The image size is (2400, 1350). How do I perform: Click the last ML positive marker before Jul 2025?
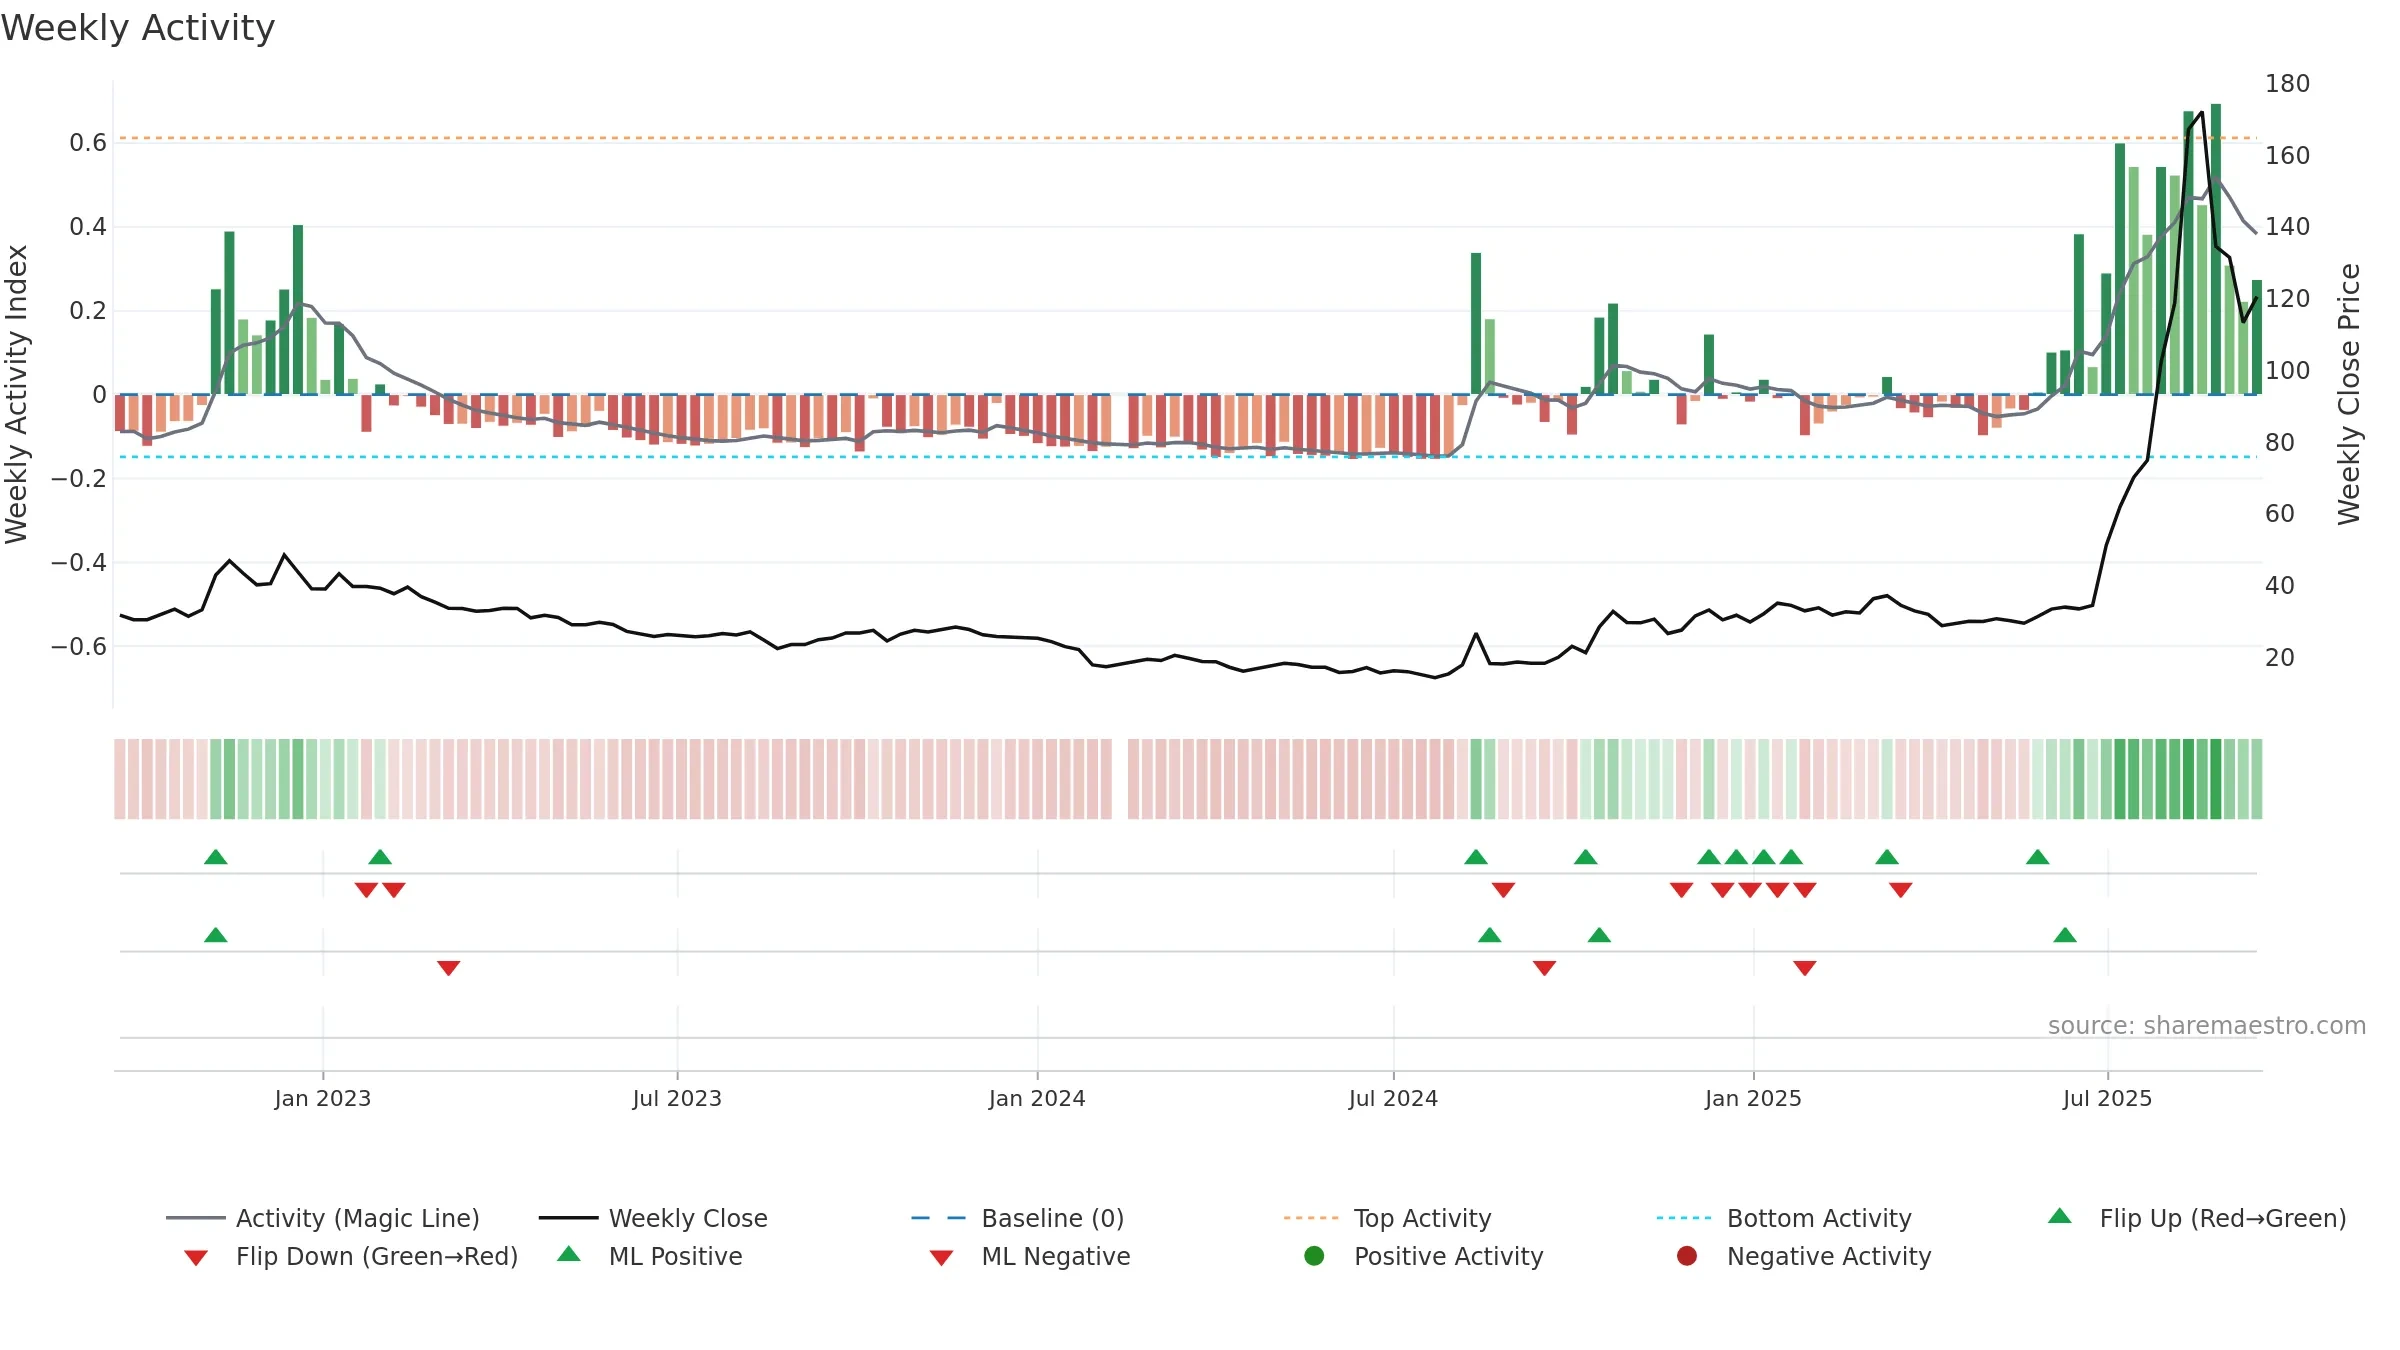2065,935
